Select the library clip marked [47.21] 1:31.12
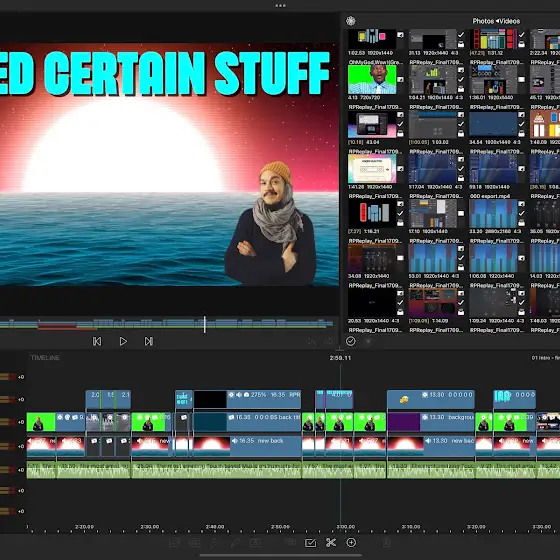 coord(493,39)
